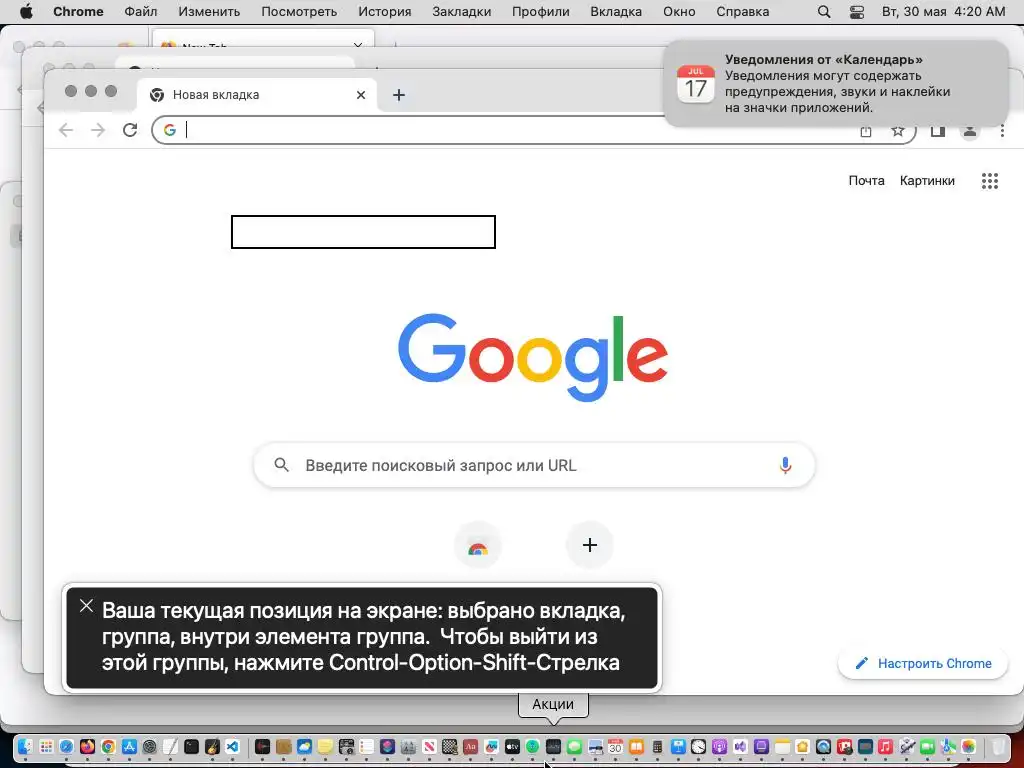Open the Trash in the Dock
This screenshot has width=1024, height=768.
[998, 746]
